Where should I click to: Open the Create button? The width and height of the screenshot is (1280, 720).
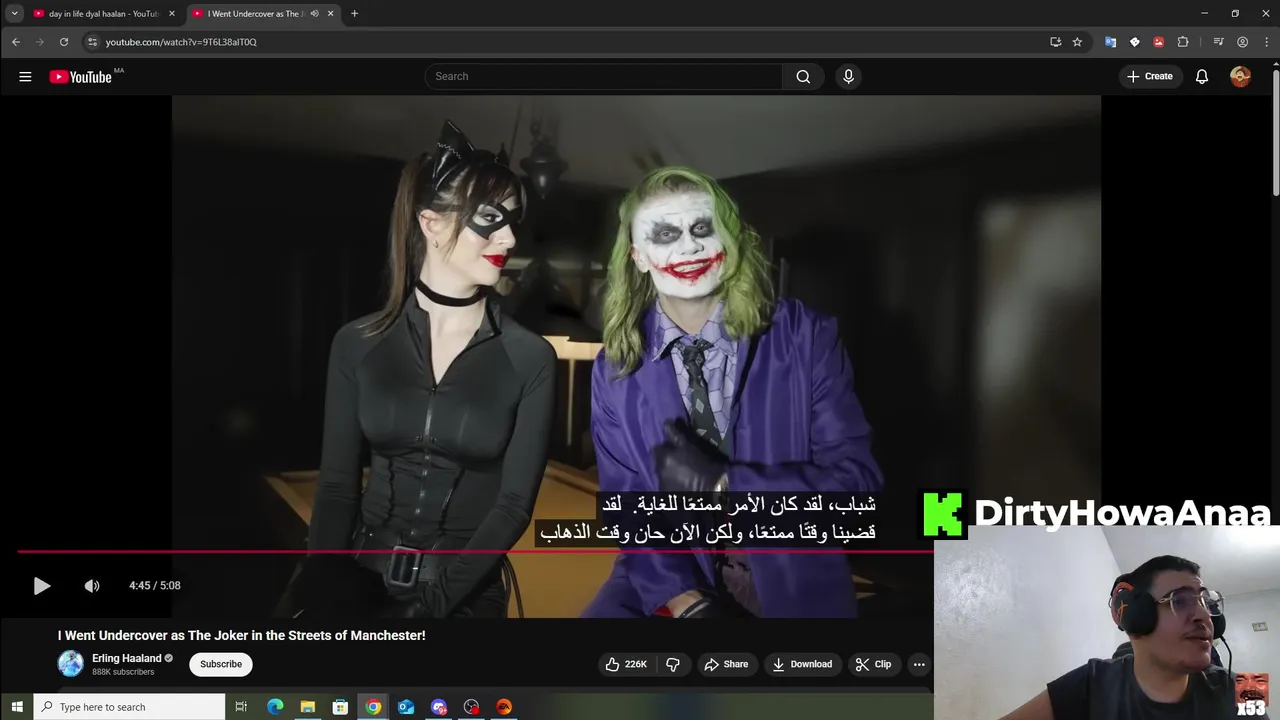[1150, 77]
